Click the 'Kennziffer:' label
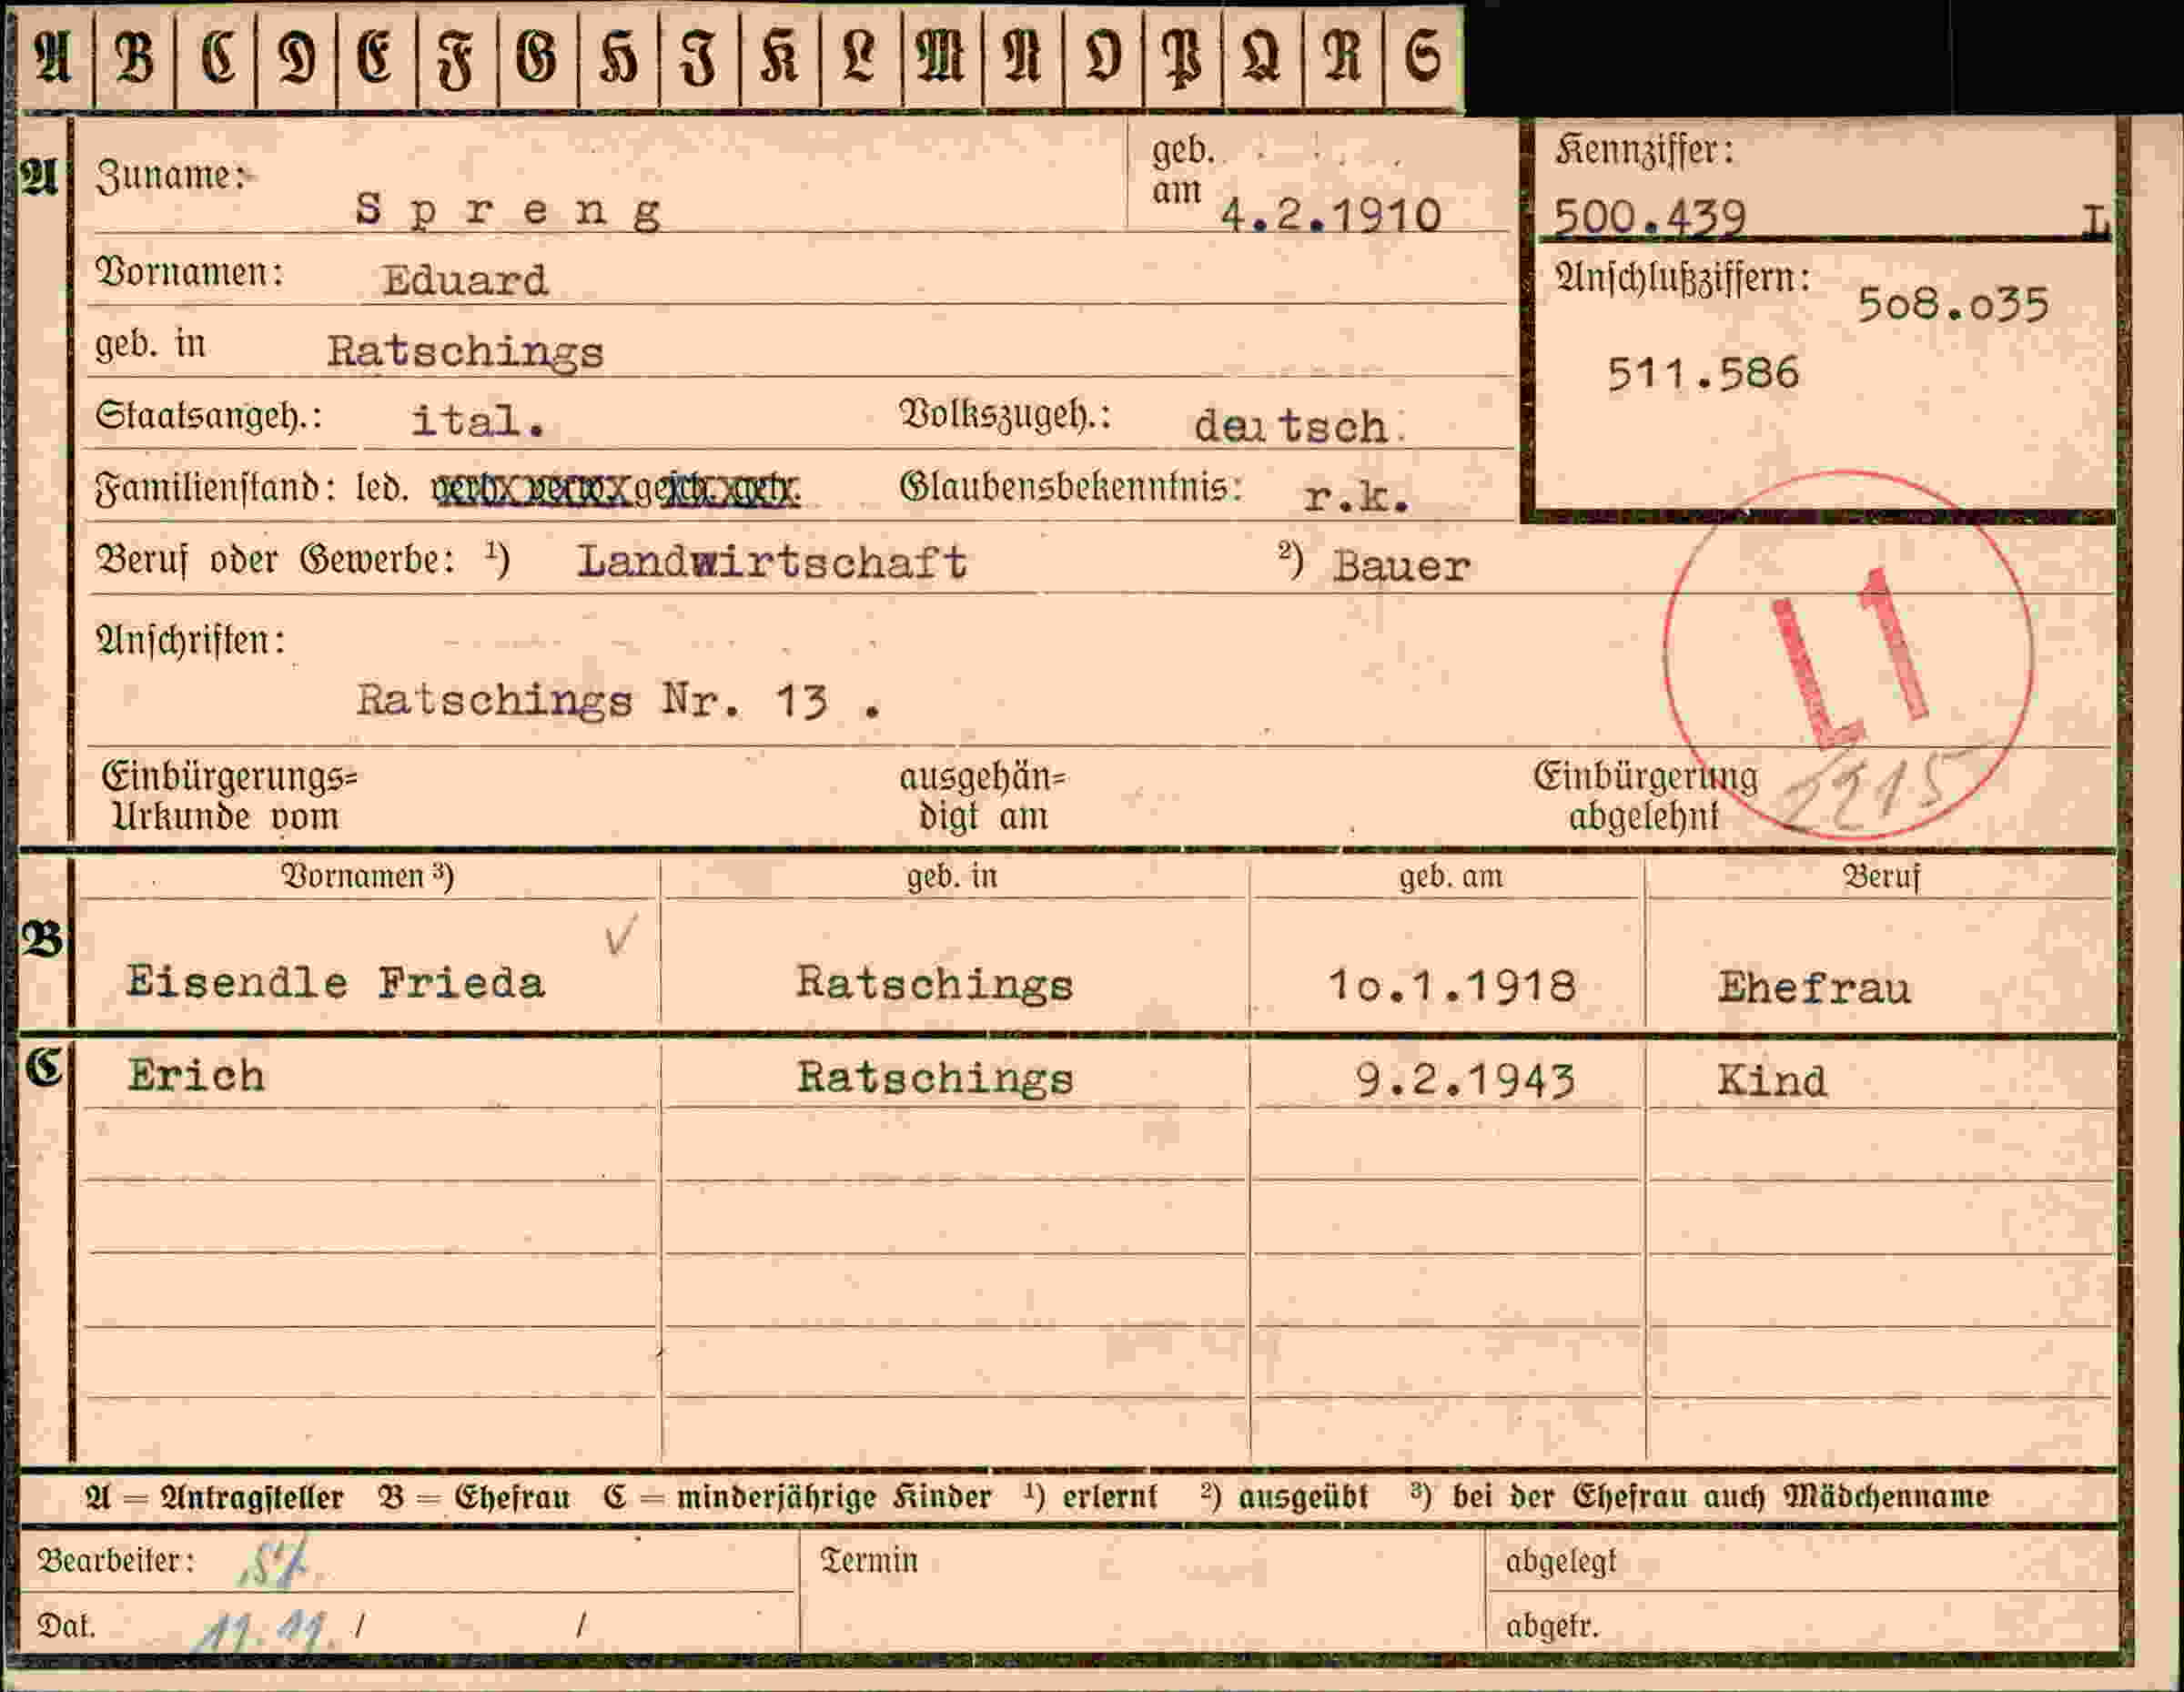The image size is (2184, 1692). click(x=1644, y=151)
